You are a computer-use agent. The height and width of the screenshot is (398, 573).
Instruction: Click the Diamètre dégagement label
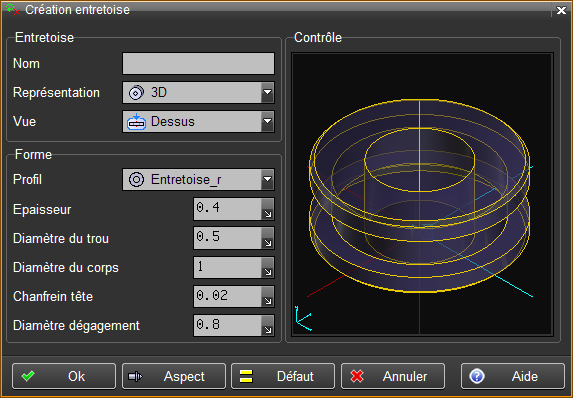[x=76, y=325]
